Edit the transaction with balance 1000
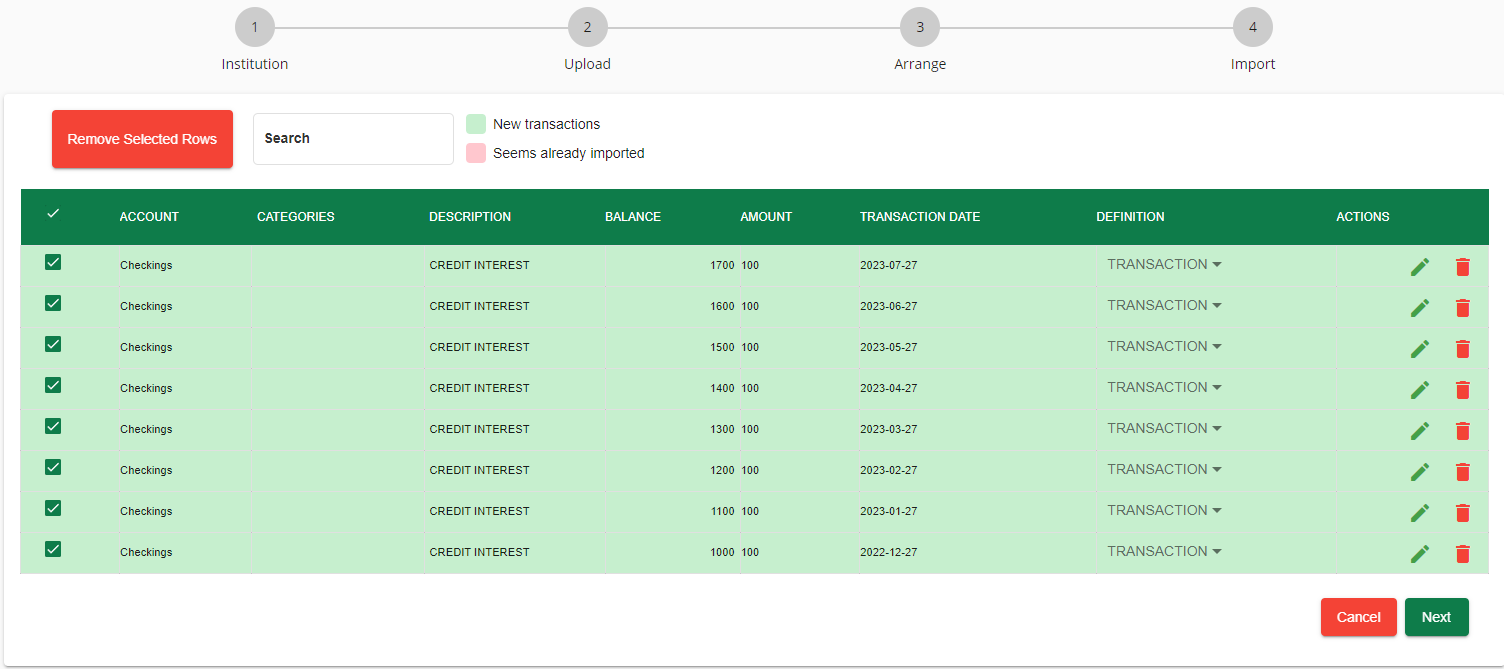 click(x=1420, y=554)
